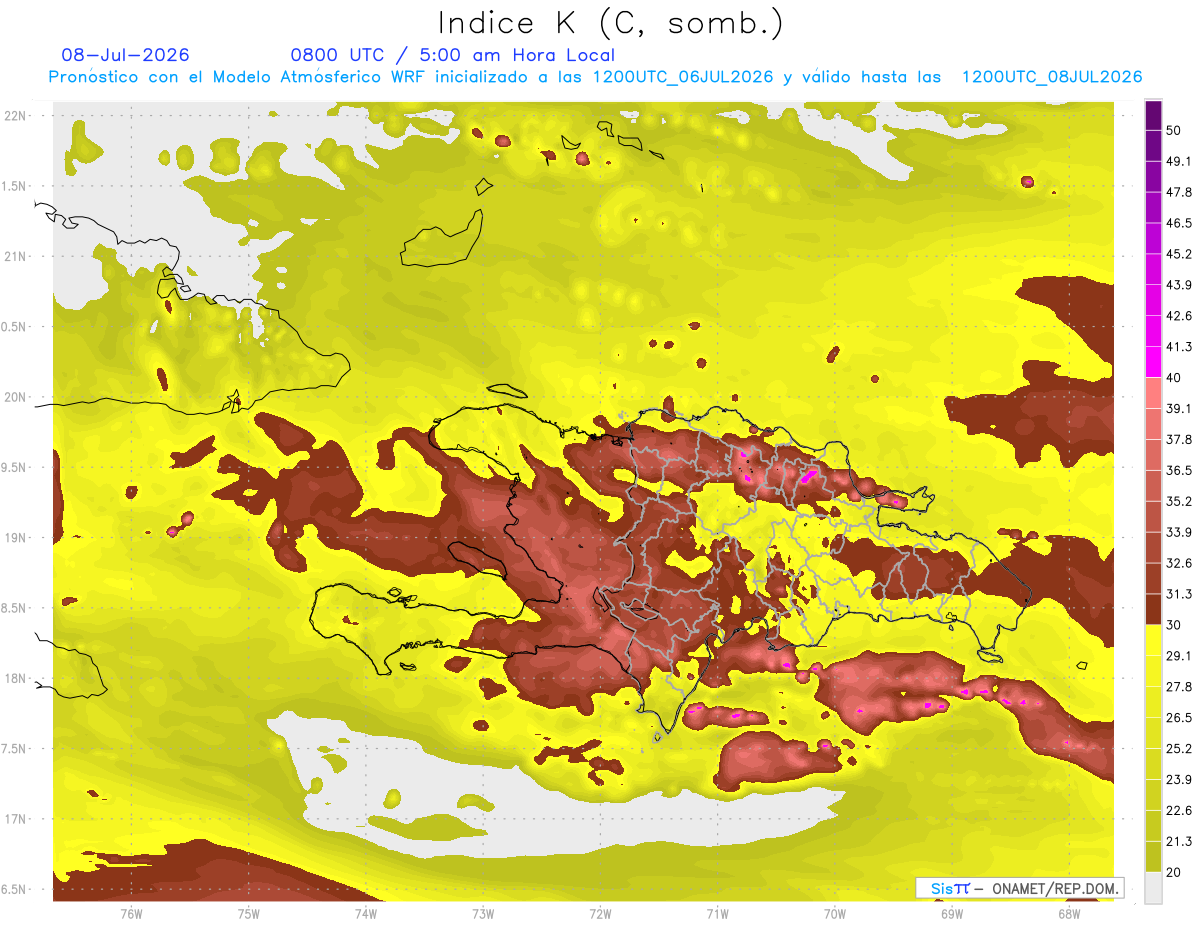Select the "71W" longitude axis label

tap(718, 913)
